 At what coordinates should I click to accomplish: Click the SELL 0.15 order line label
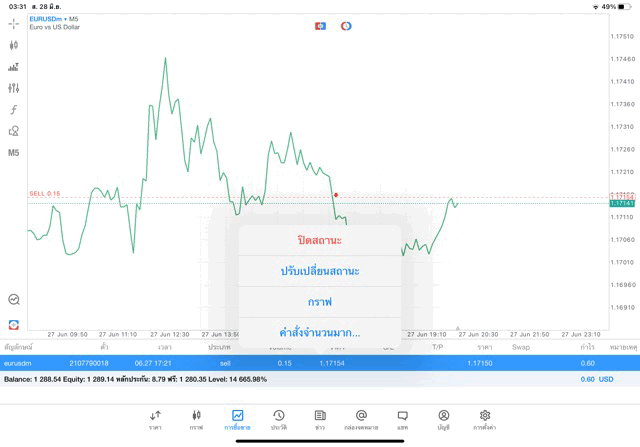[44, 194]
